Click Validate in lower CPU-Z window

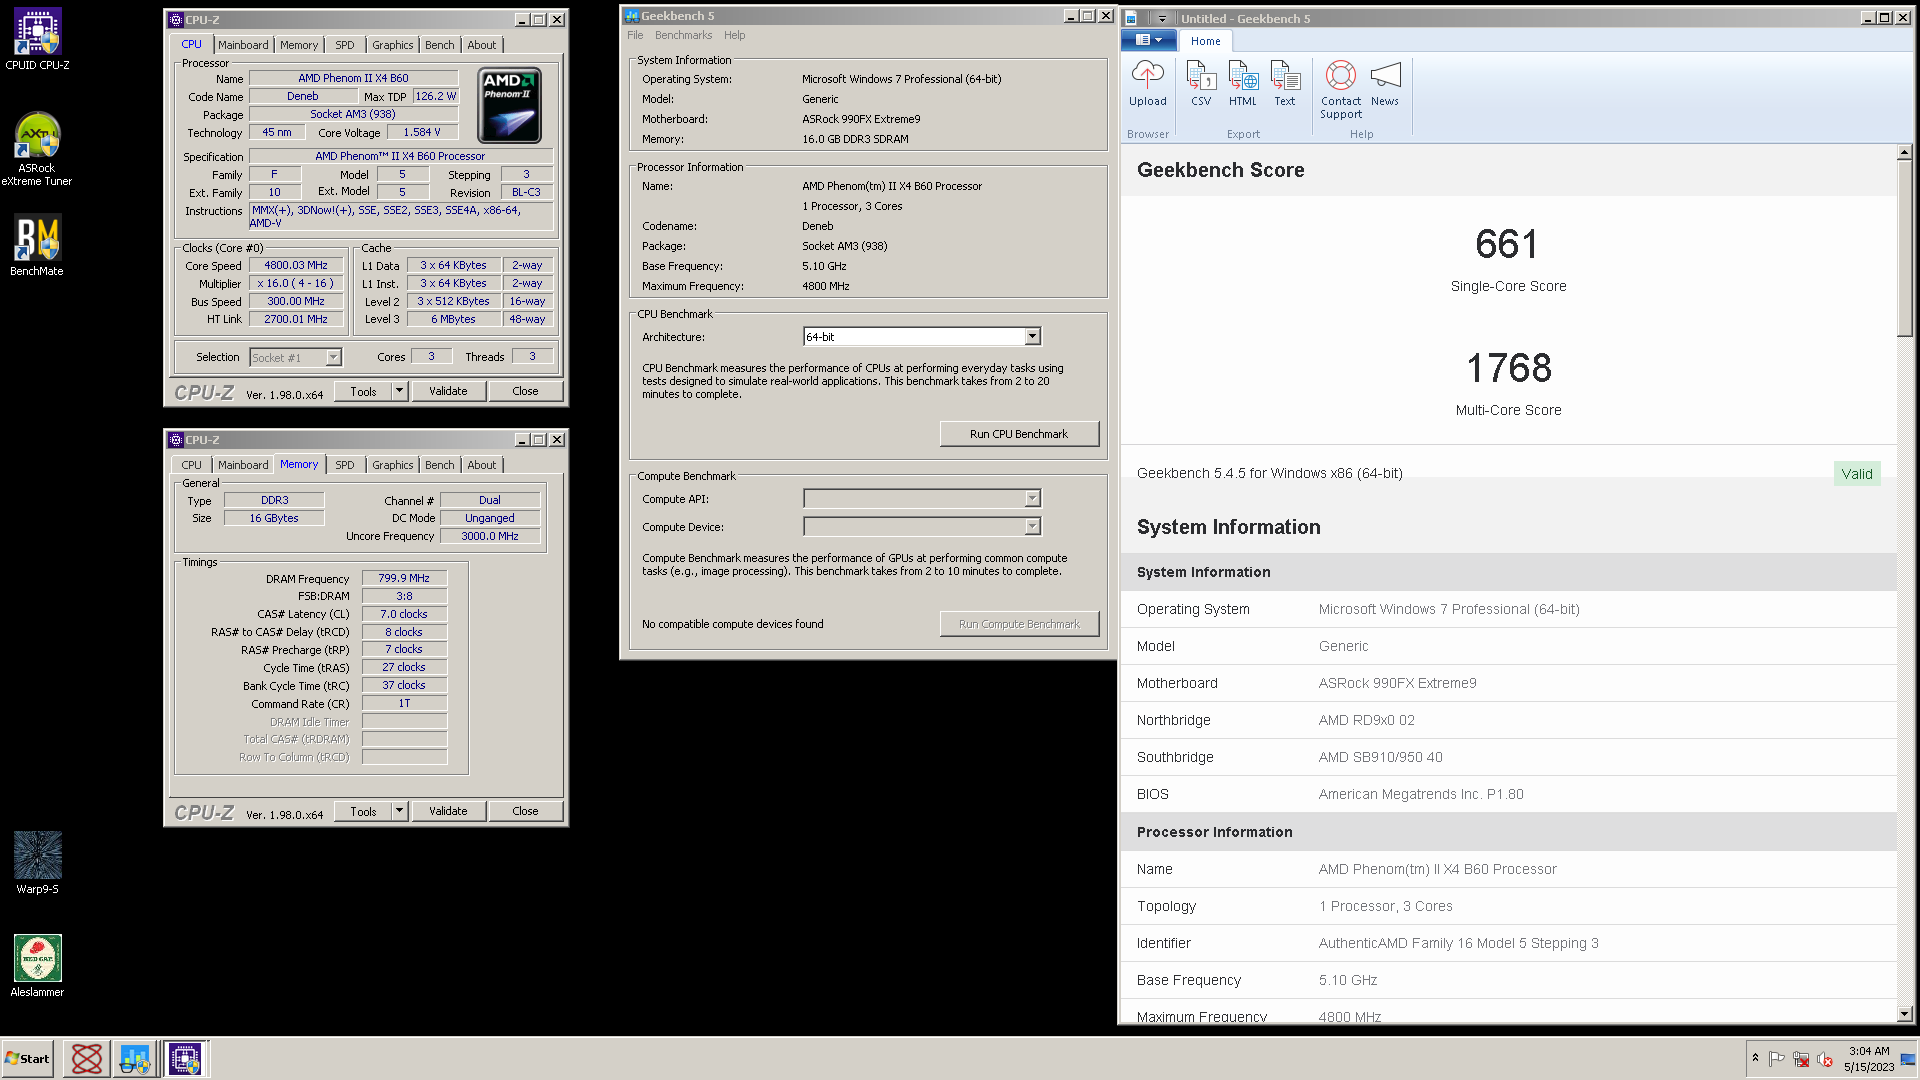tap(448, 811)
